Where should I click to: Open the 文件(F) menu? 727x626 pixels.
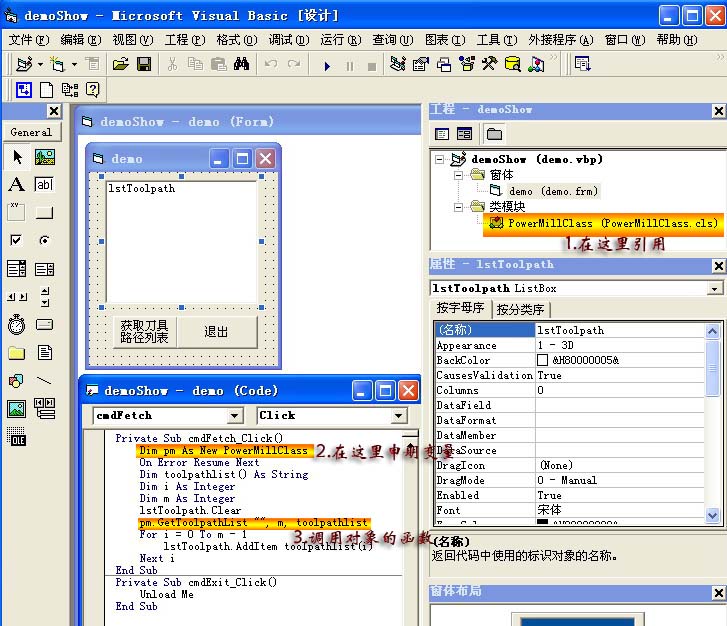pyautogui.click(x=29, y=40)
